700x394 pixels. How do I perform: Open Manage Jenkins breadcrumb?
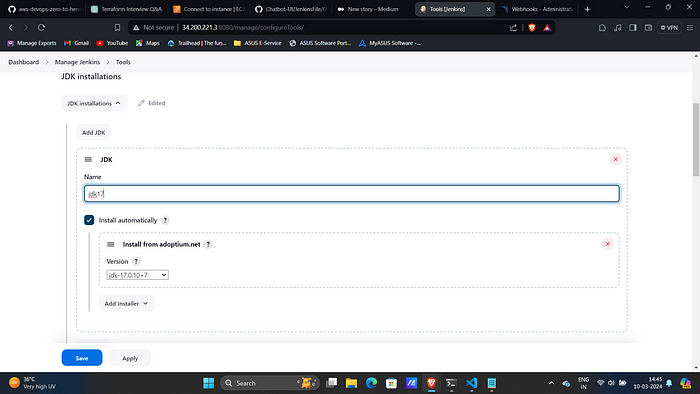pyautogui.click(x=77, y=62)
